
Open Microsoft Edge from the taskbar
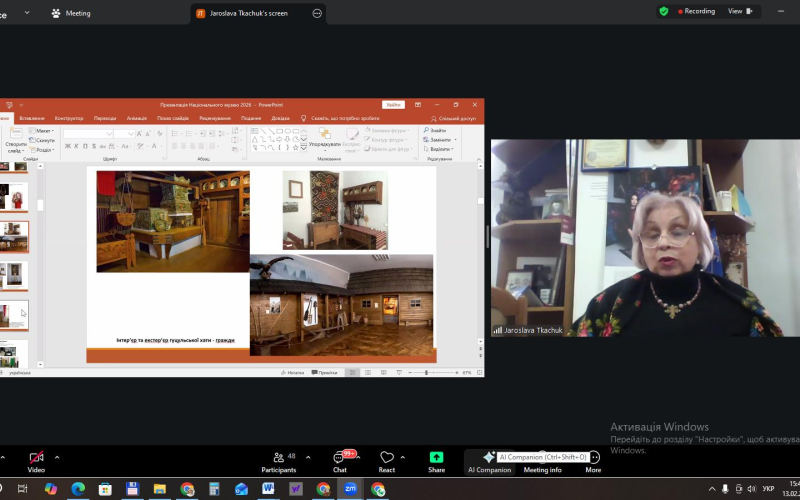coord(78,489)
